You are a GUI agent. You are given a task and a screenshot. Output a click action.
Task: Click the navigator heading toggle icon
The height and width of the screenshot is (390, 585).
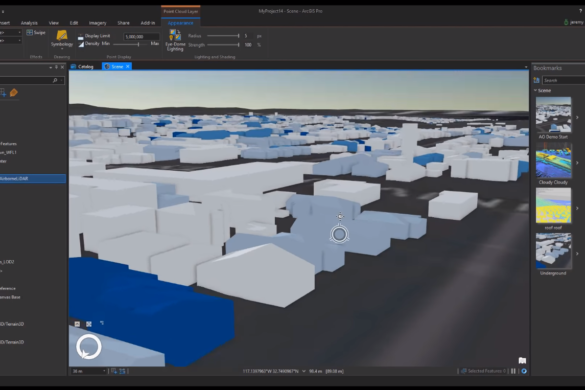102,323
